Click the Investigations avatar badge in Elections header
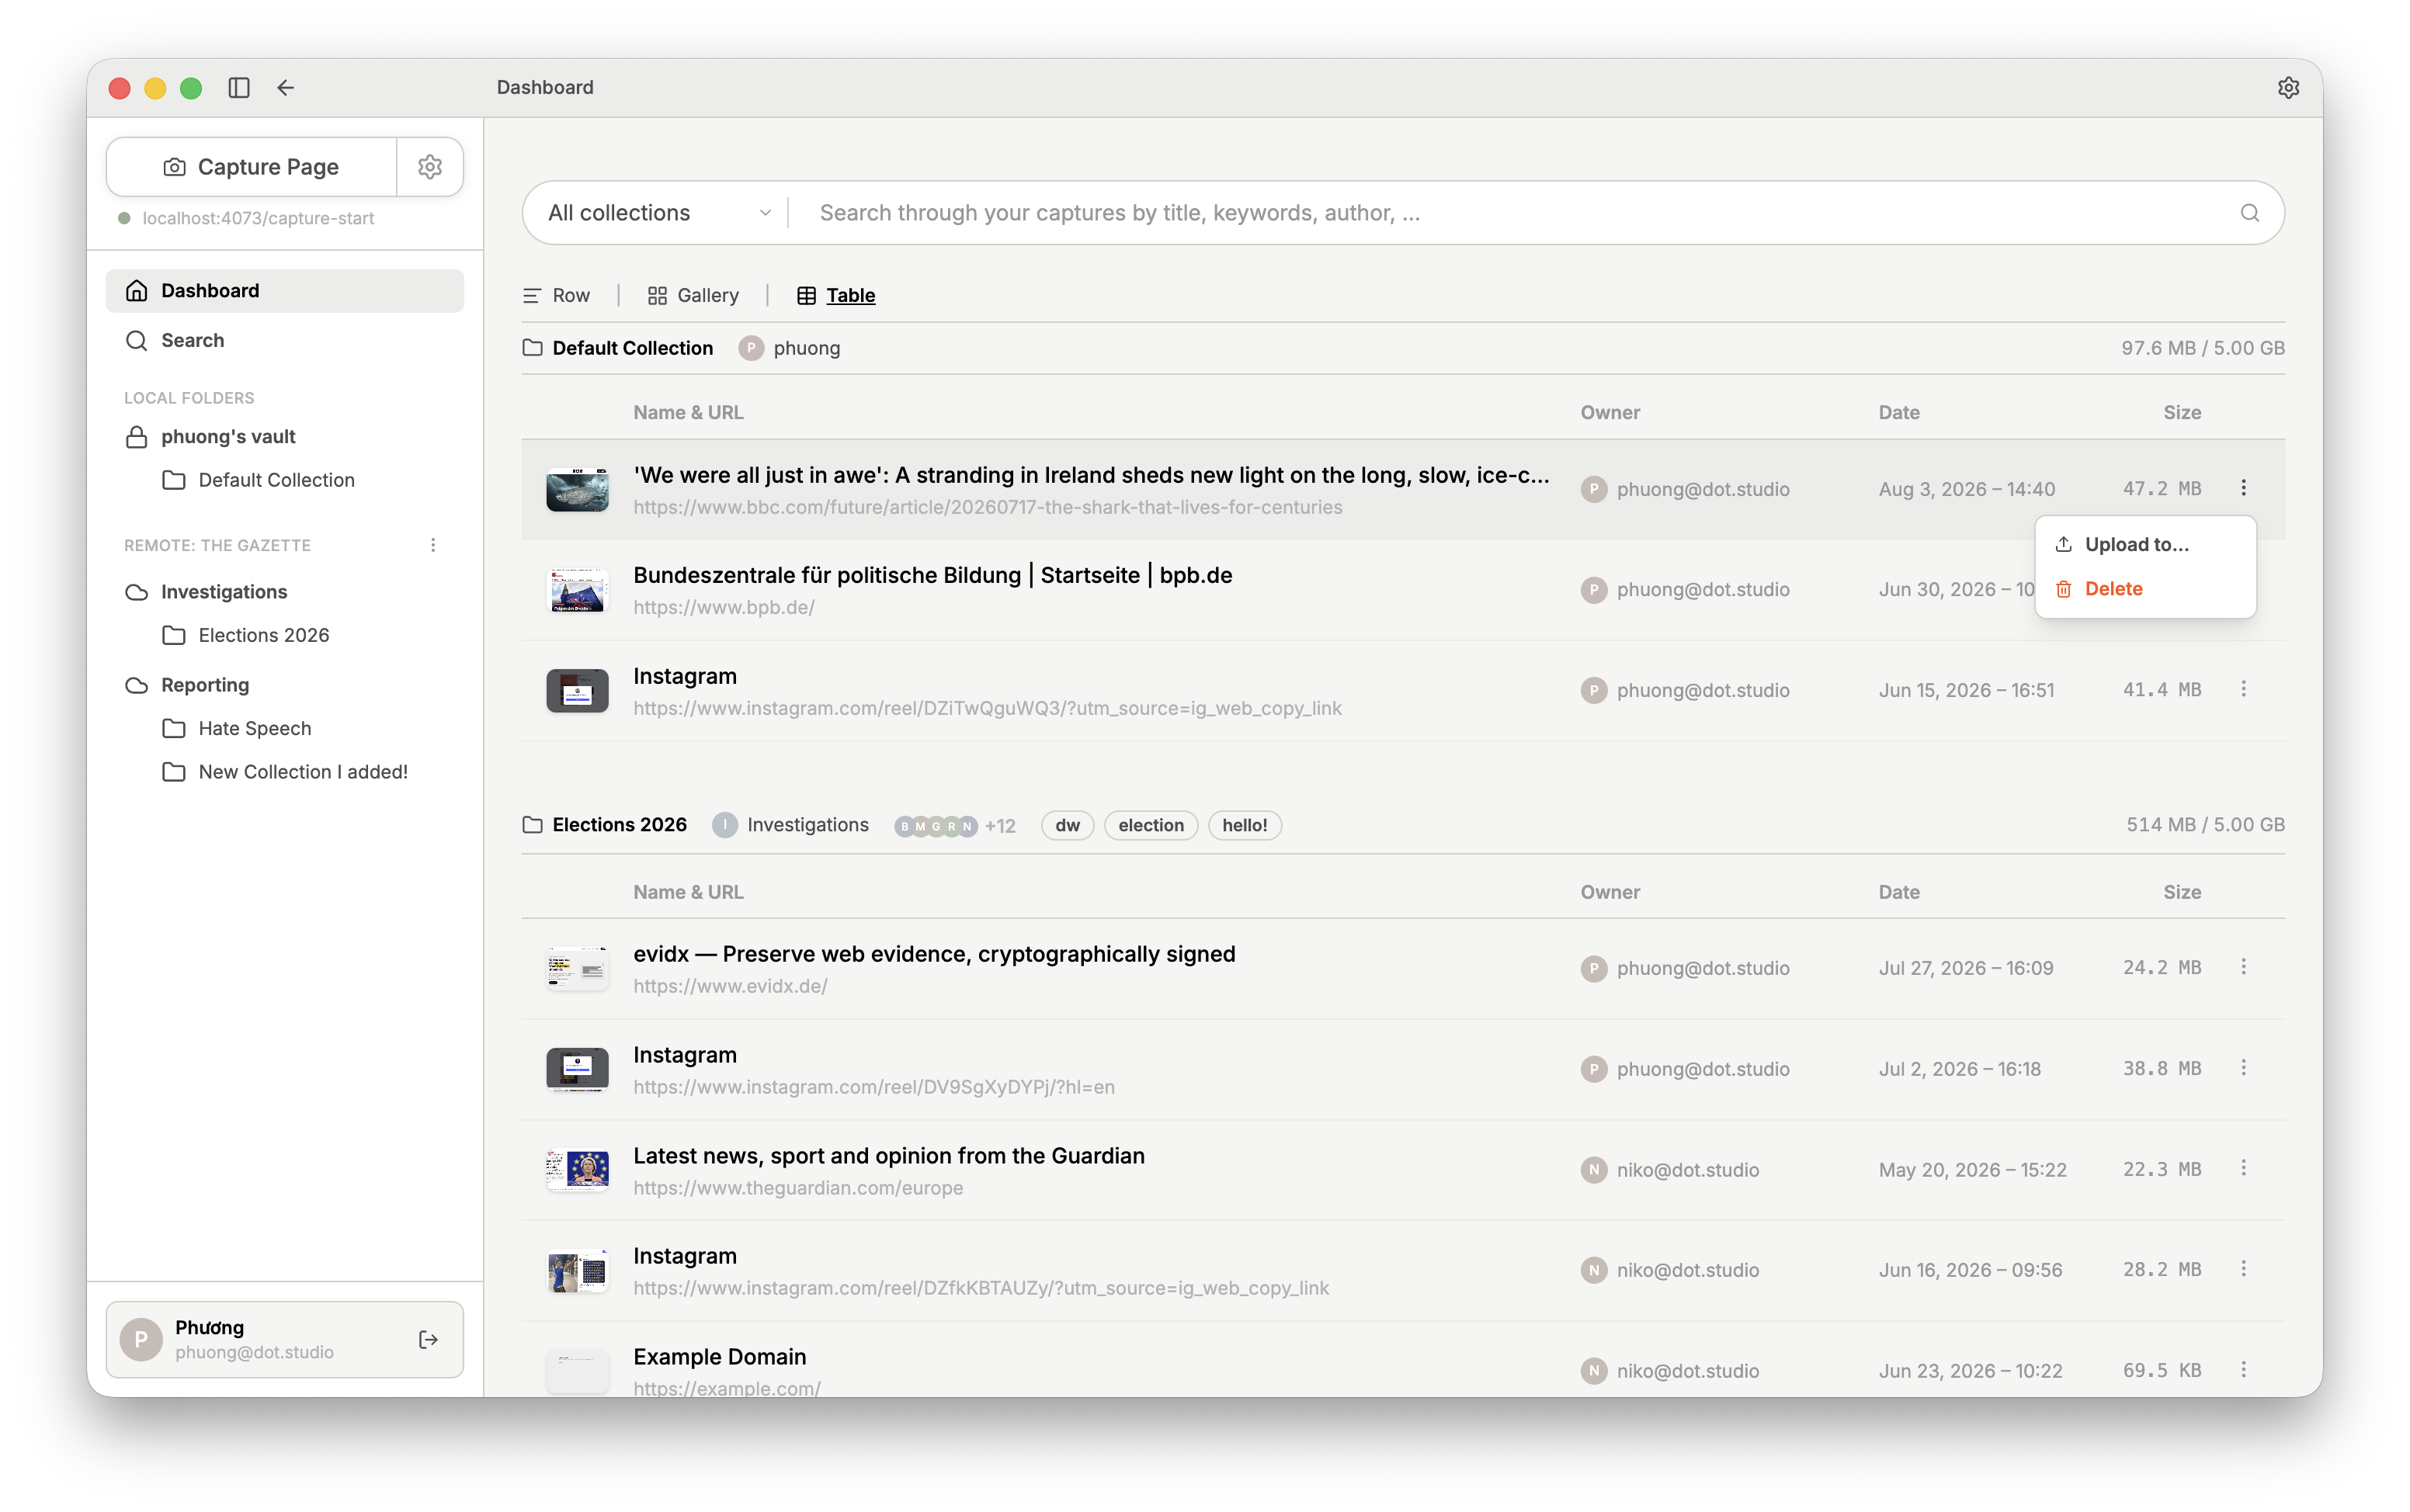The image size is (2410, 1512). pos(725,825)
